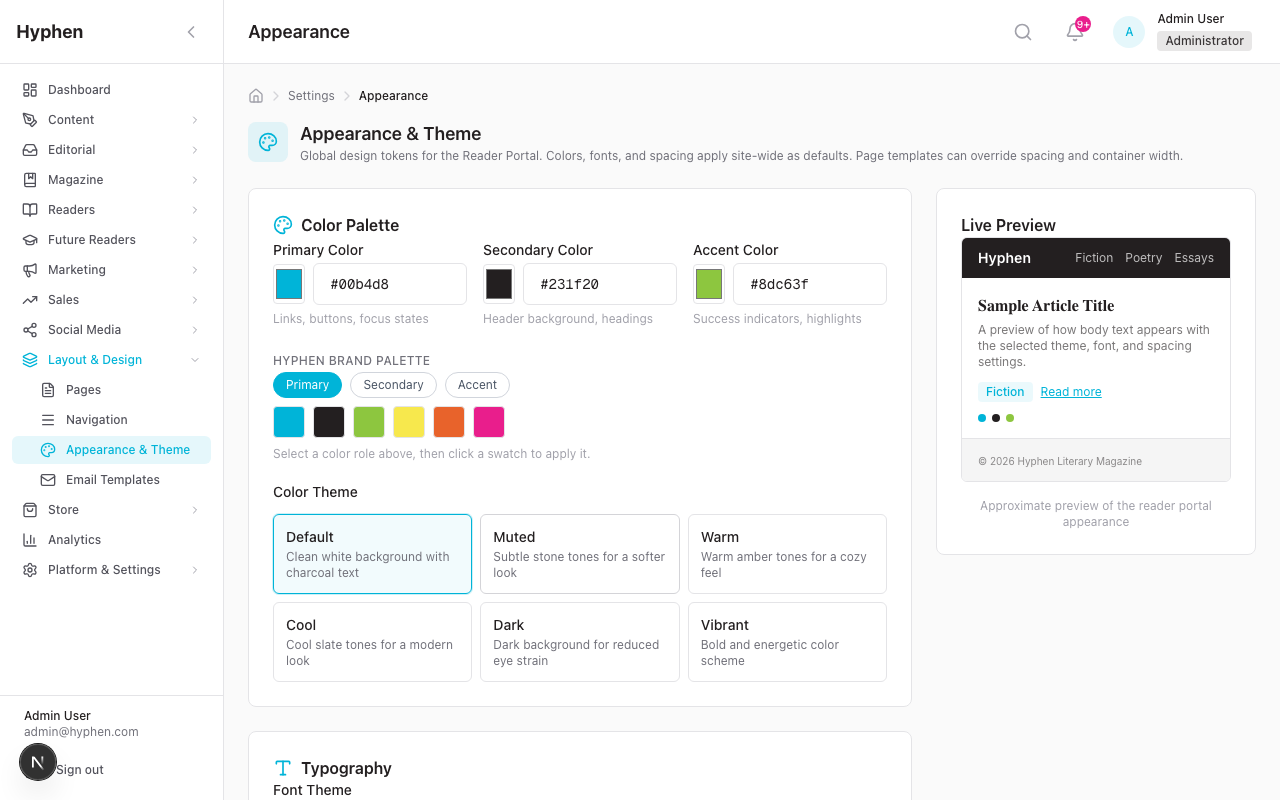Click the yellow swatch in the brand palette

[408, 421]
